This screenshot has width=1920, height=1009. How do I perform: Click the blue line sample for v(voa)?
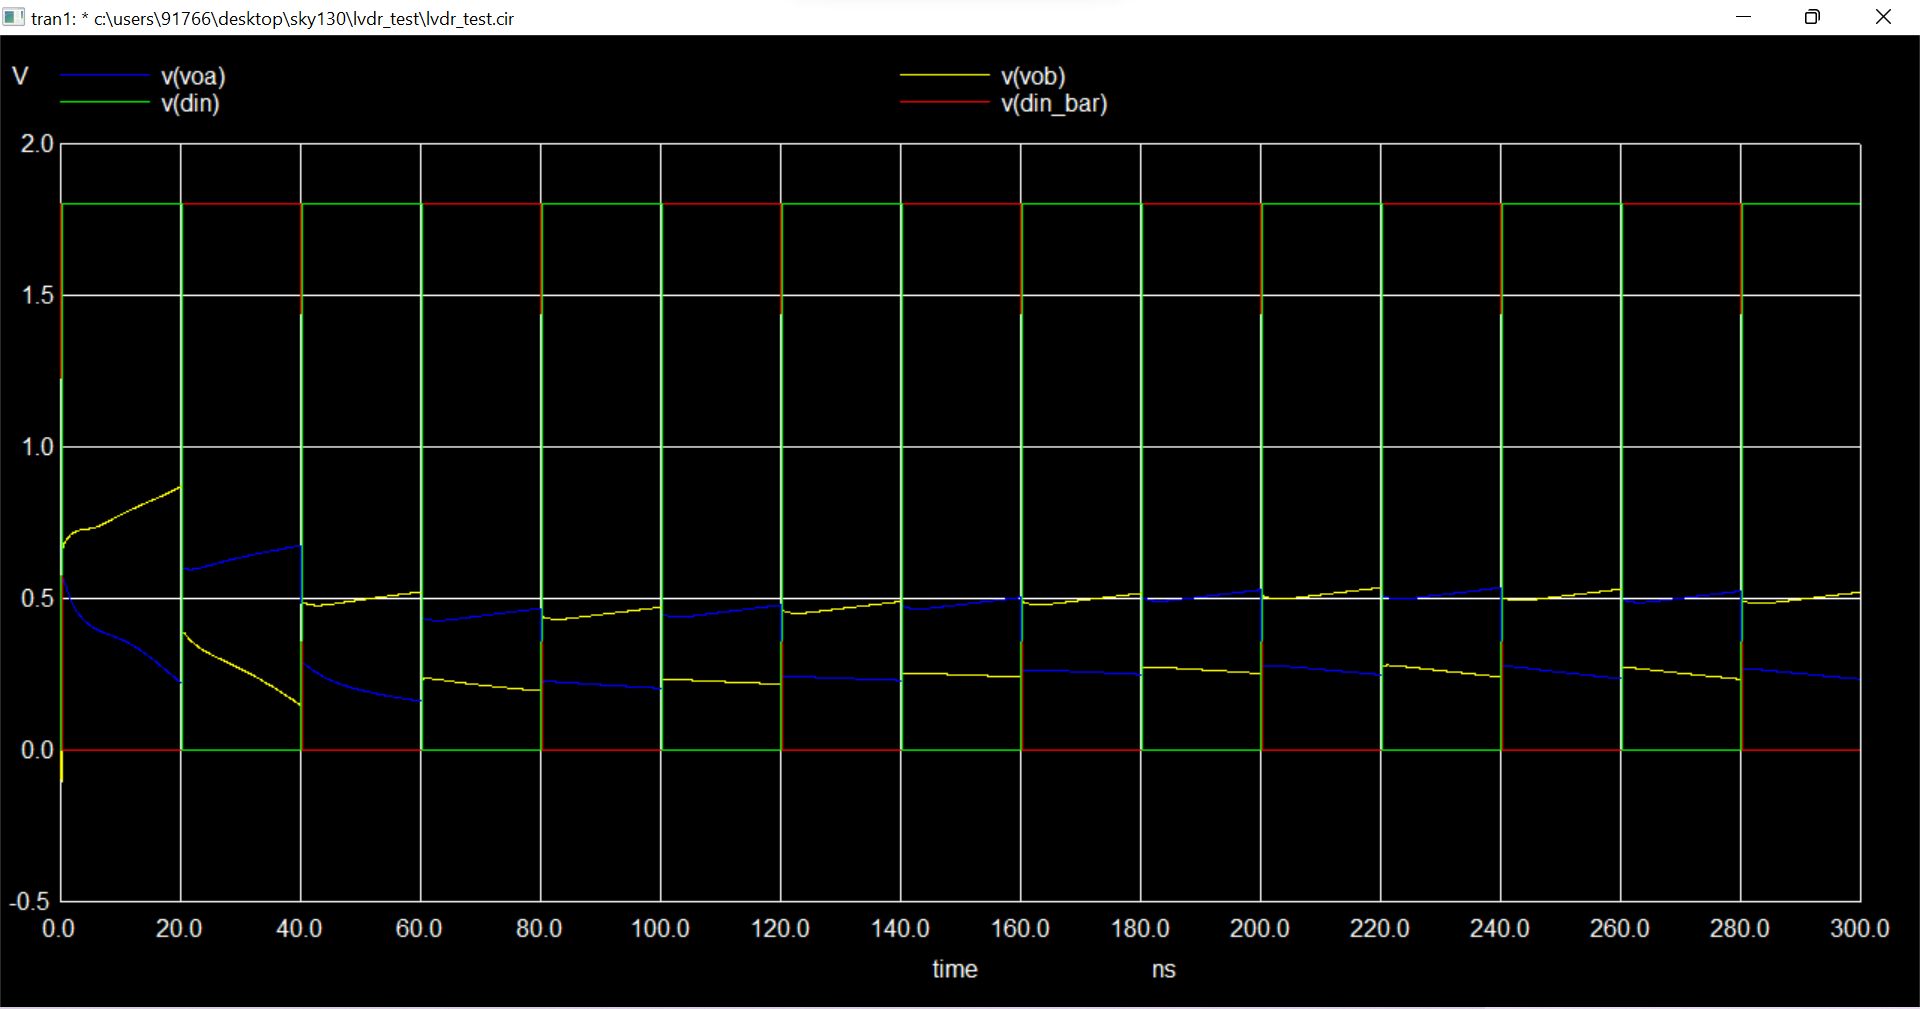105,76
